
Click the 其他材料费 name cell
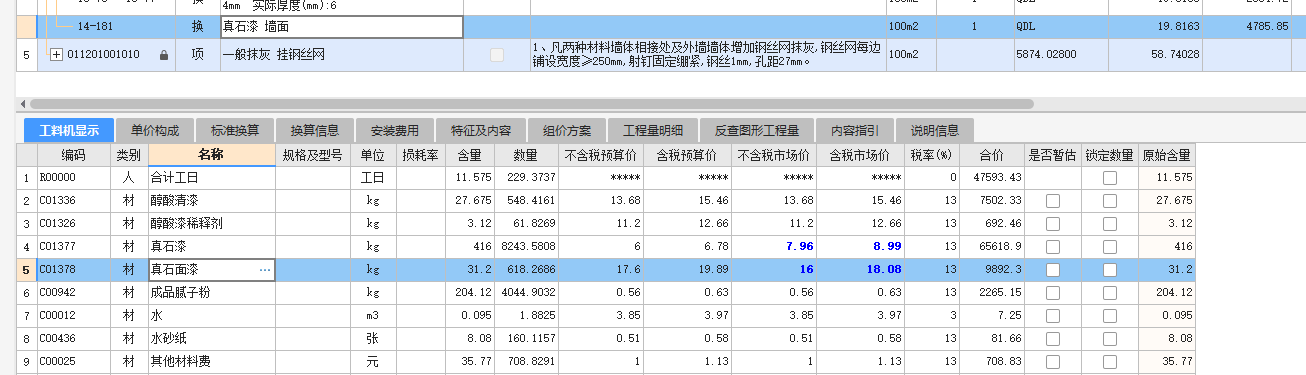click(211, 362)
